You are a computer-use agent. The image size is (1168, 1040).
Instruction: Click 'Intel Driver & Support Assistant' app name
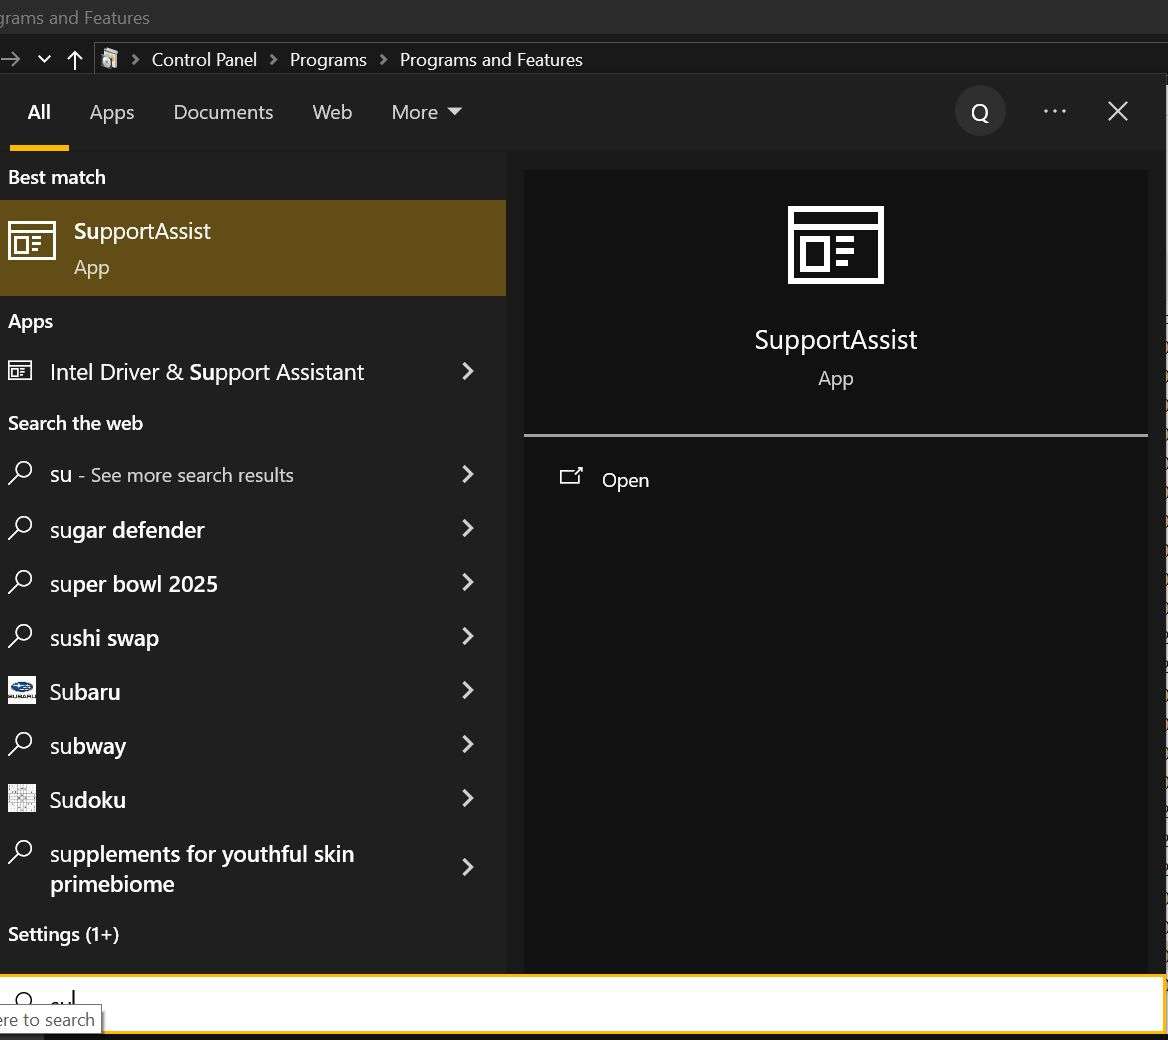[207, 372]
